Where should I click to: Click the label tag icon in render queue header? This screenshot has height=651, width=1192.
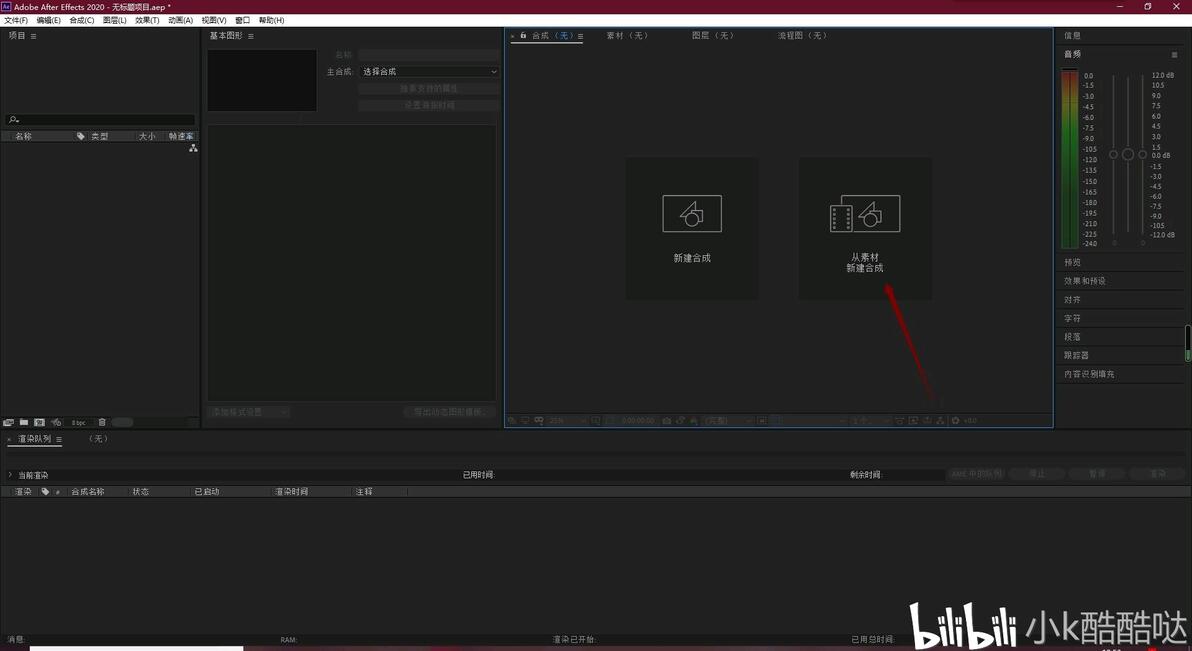pyautogui.click(x=45, y=492)
